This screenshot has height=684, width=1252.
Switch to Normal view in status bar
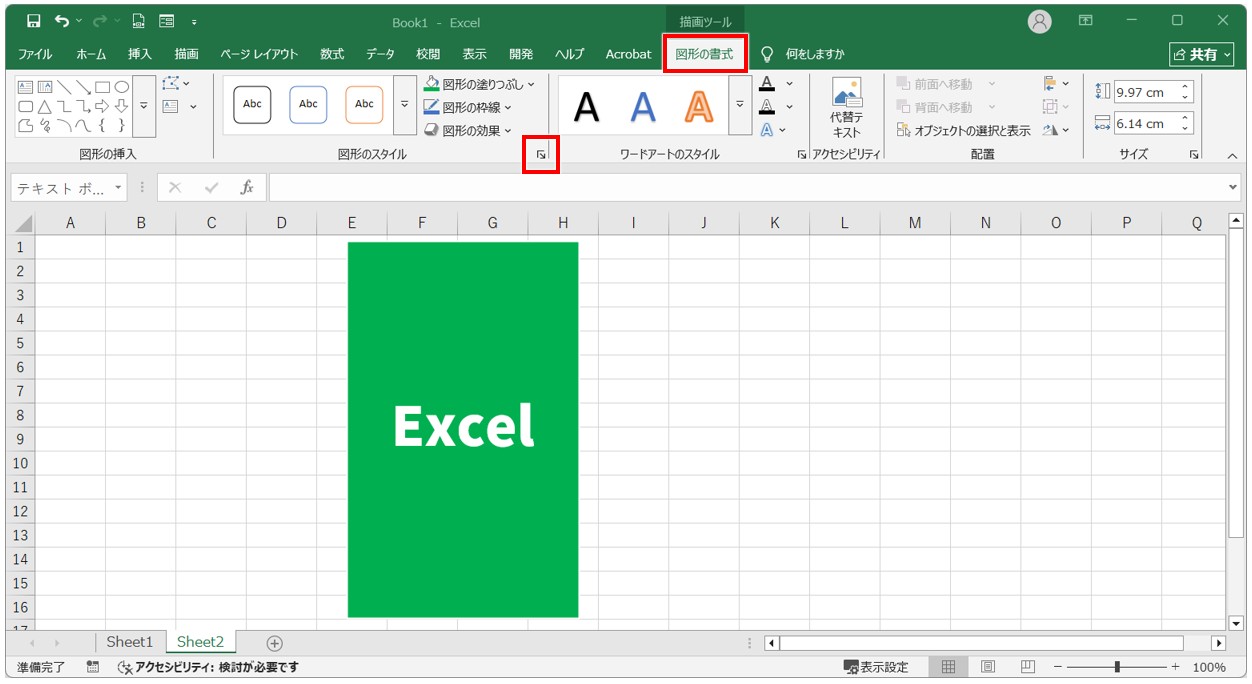[x=948, y=667]
